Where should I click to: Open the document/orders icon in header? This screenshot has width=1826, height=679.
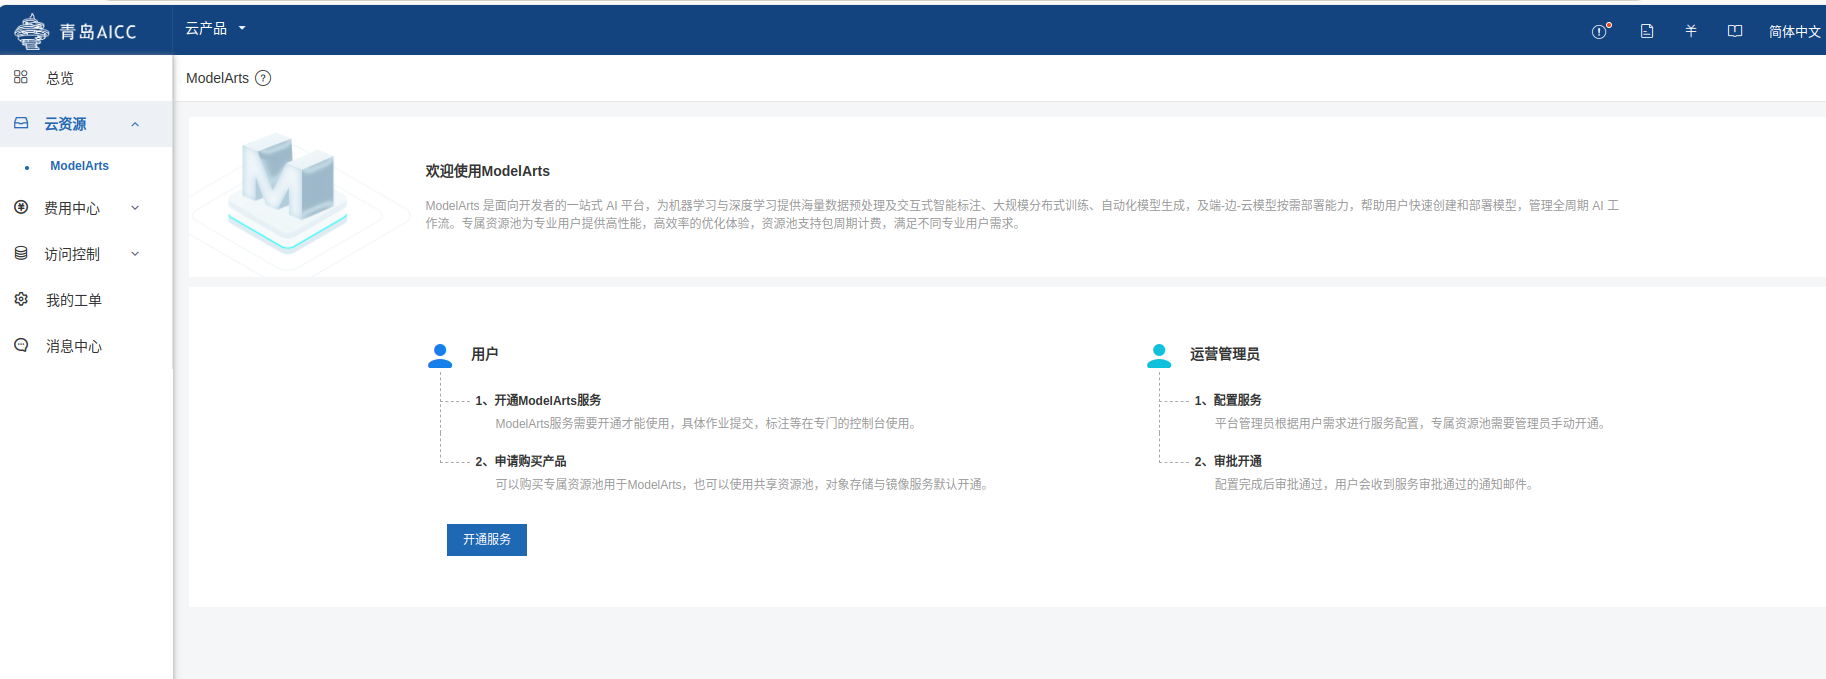pyautogui.click(x=1647, y=31)
